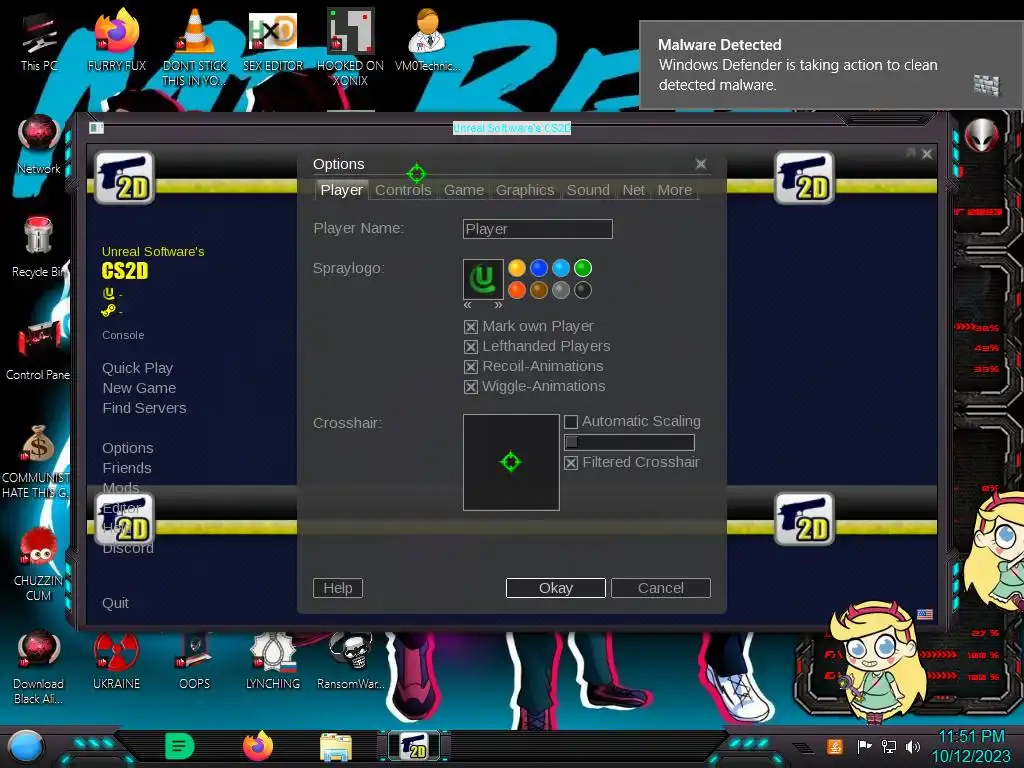
Task: Open the OOPS desktop icon
Action: click(x=195, y=661)
